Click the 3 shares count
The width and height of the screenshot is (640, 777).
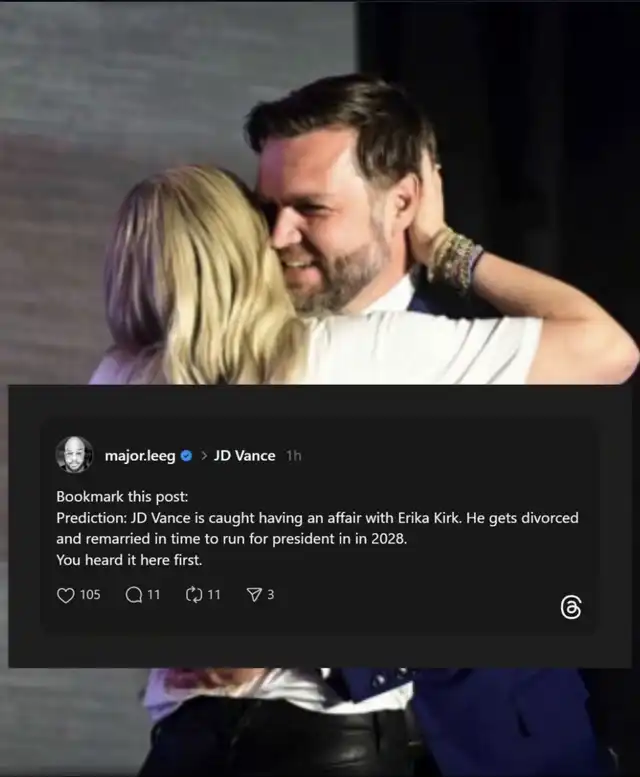click(x=271, y=595)
